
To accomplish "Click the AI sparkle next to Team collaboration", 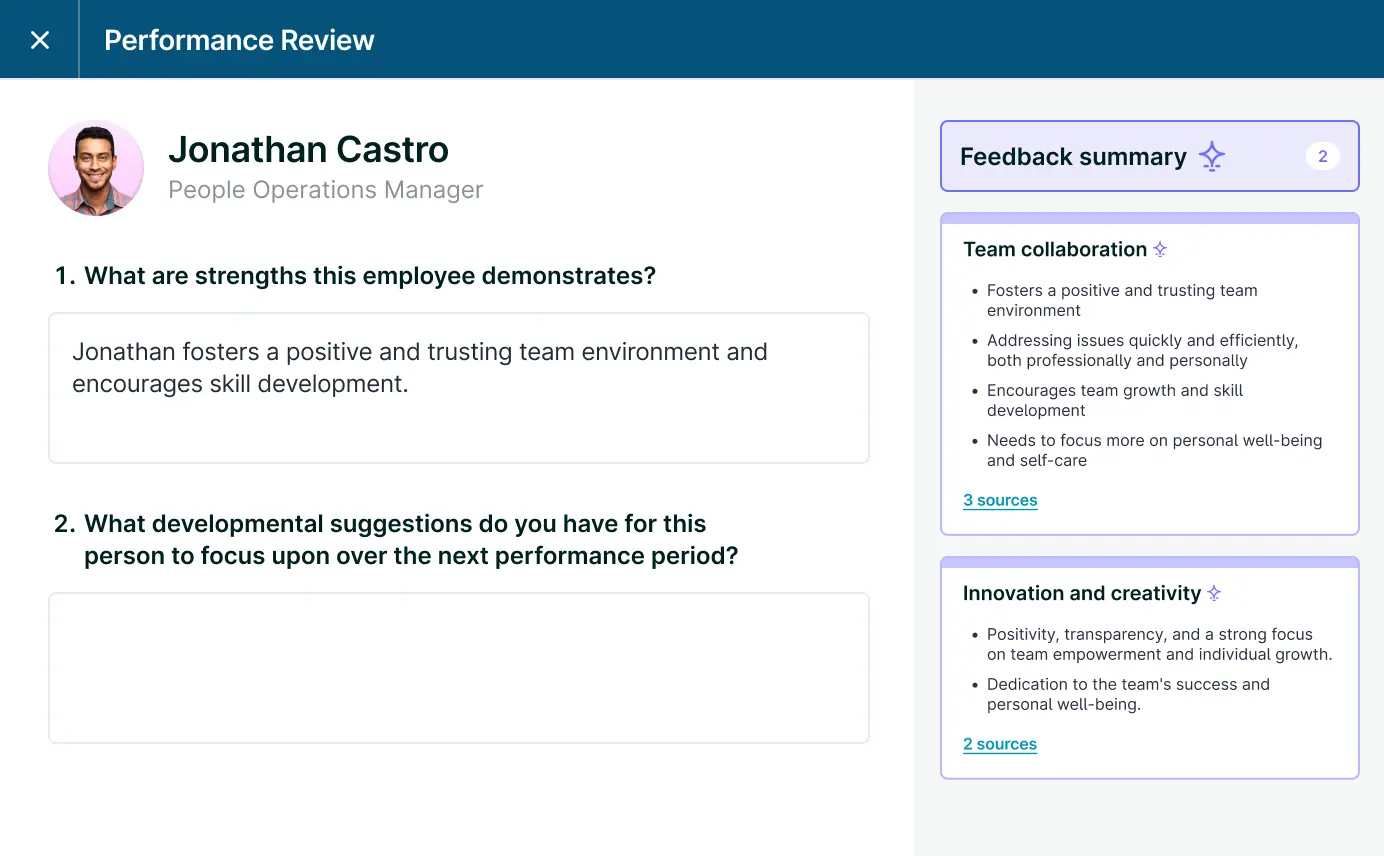I will [x=1160, y=250].
